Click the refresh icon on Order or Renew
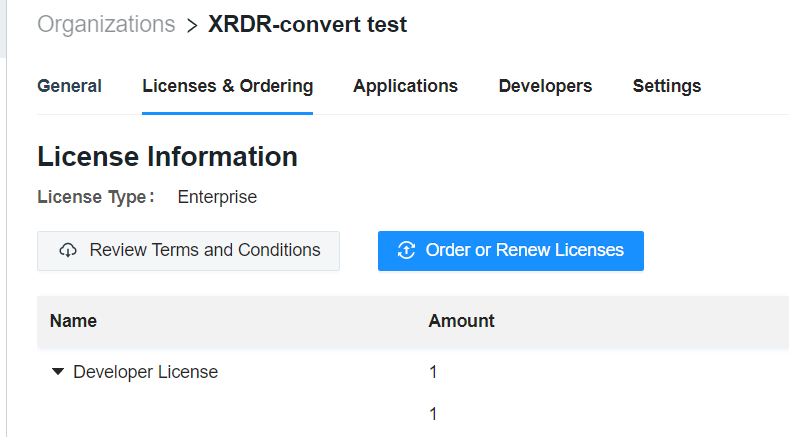Screen dimensions: 789x437 point(406,251)
